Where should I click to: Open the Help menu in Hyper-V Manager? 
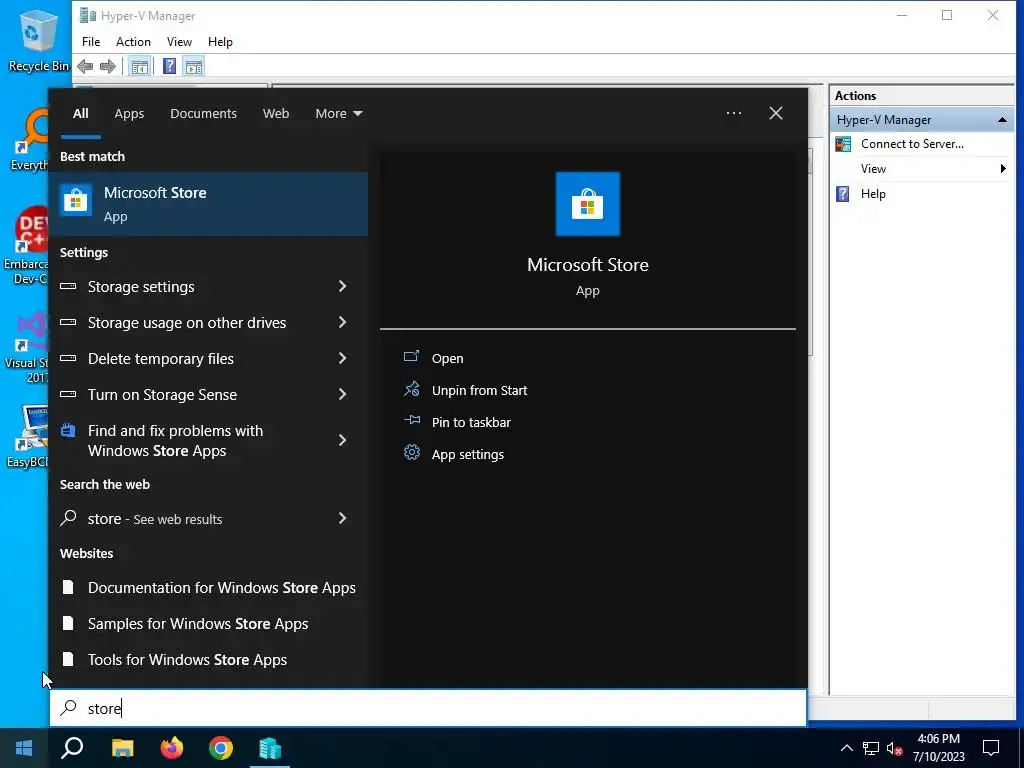click(220, 42)
